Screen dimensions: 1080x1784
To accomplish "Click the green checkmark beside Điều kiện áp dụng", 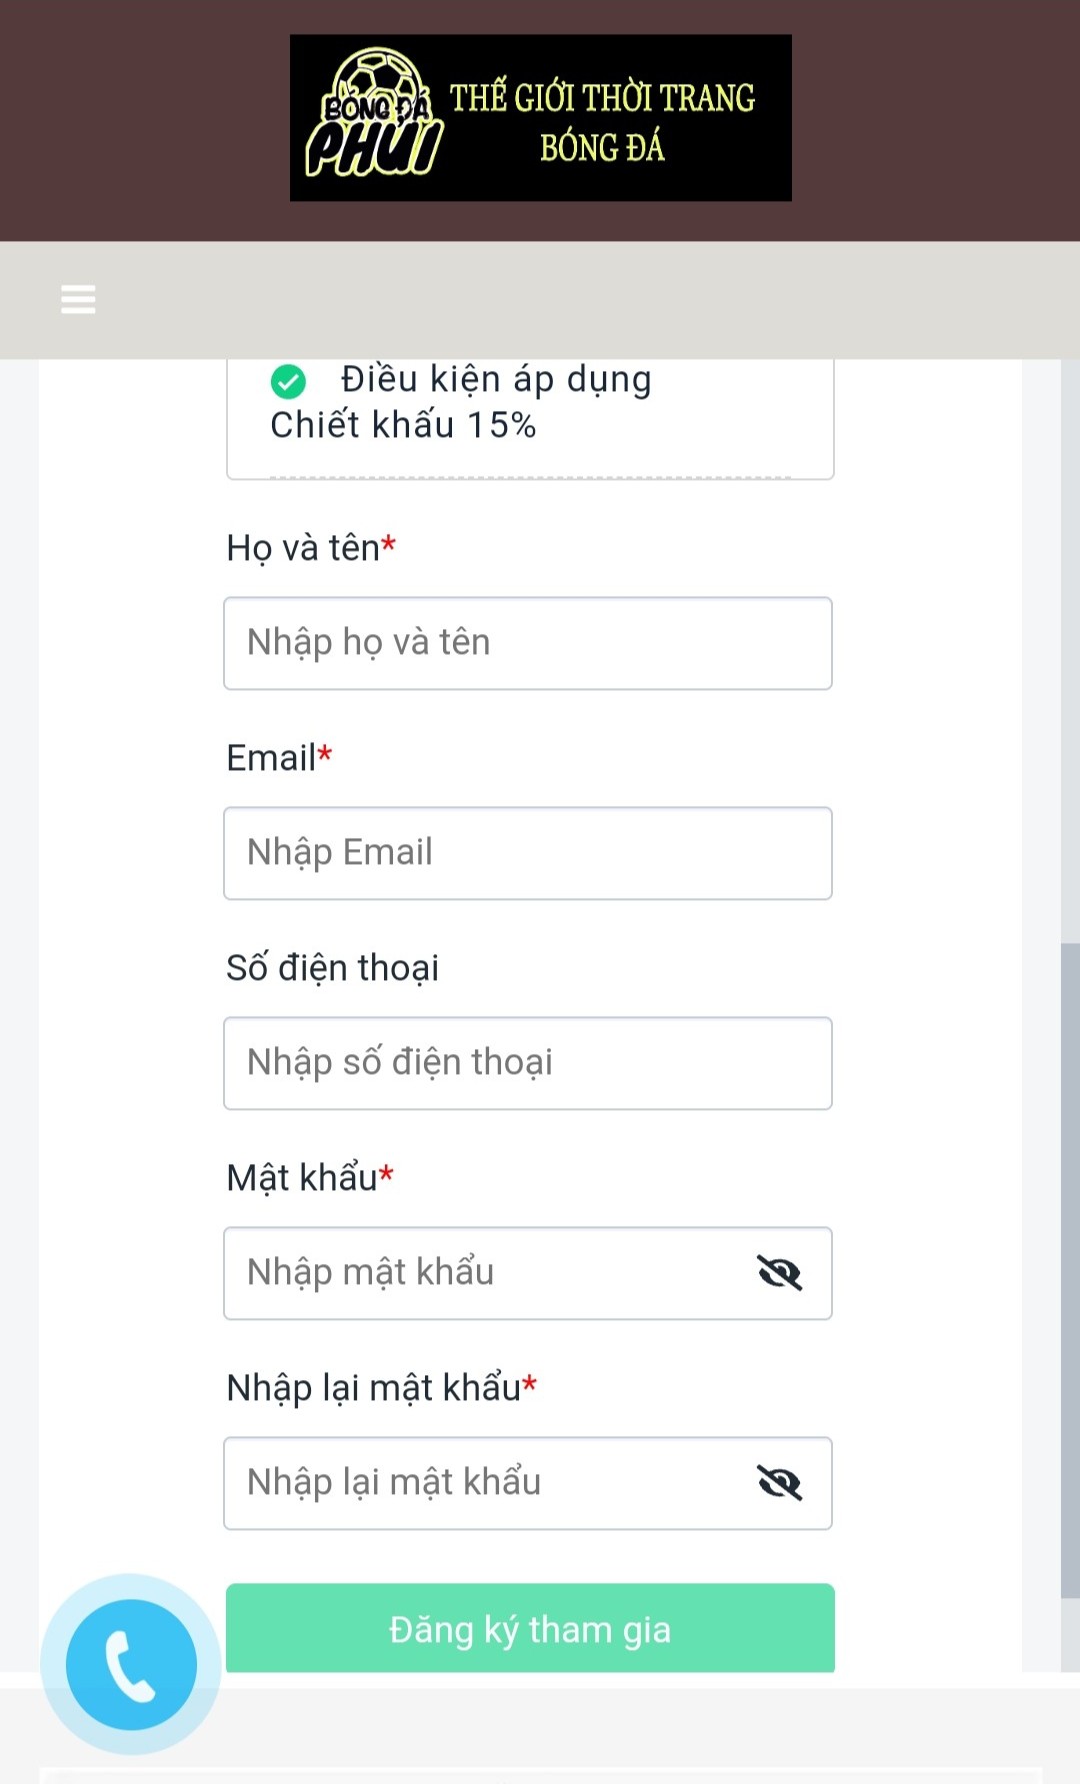I will click(x=288, y=381).
